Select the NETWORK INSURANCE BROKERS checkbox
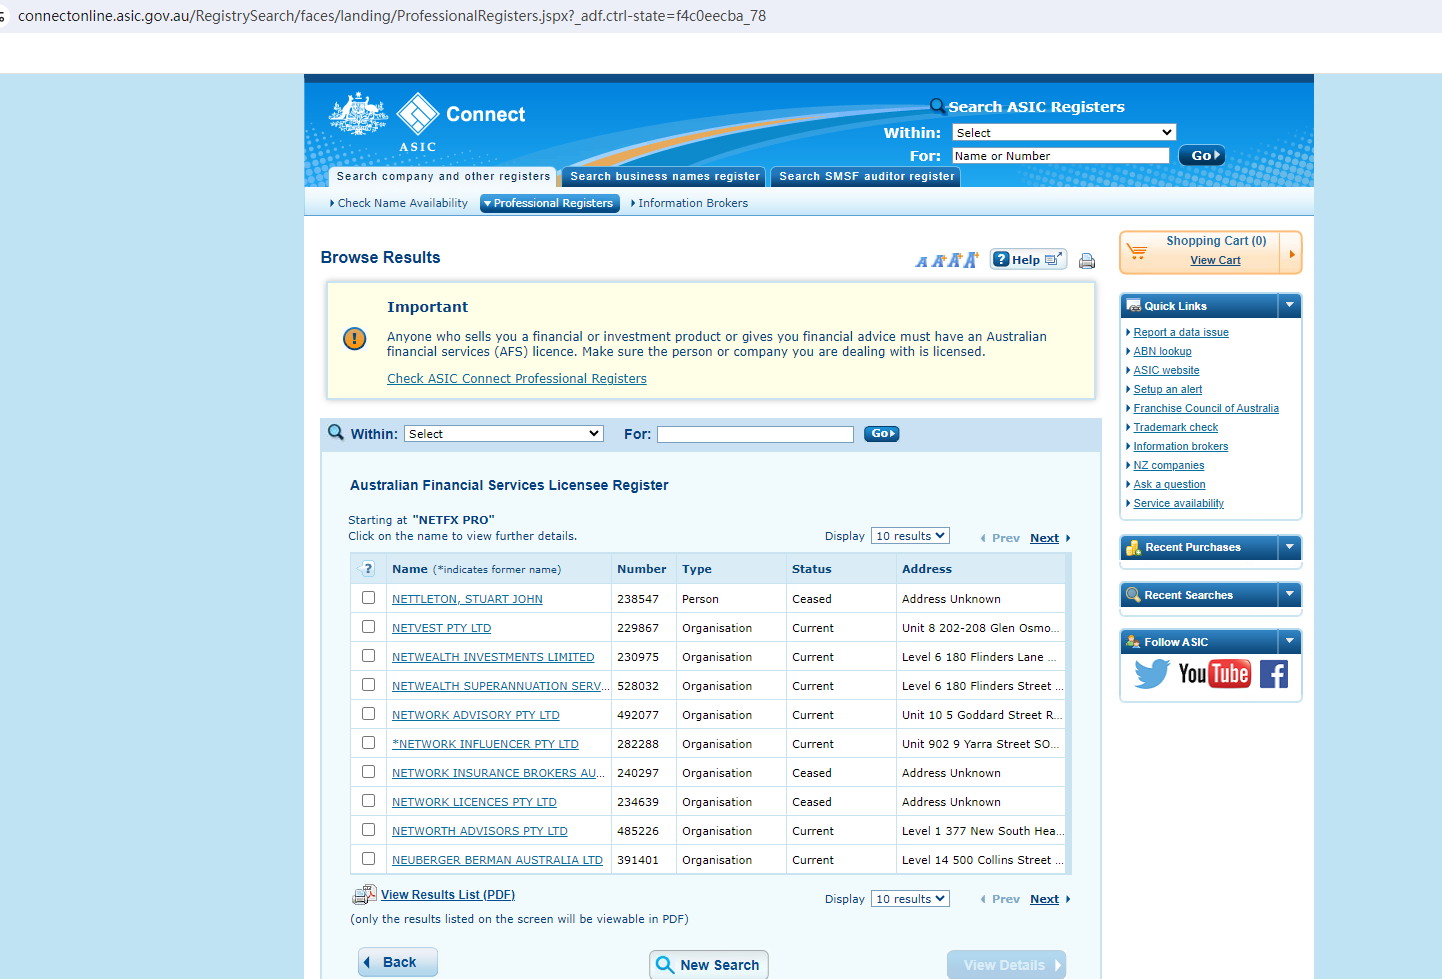Screen dimensions: 1442x979 pyautogui.click(x=368, y=772)
